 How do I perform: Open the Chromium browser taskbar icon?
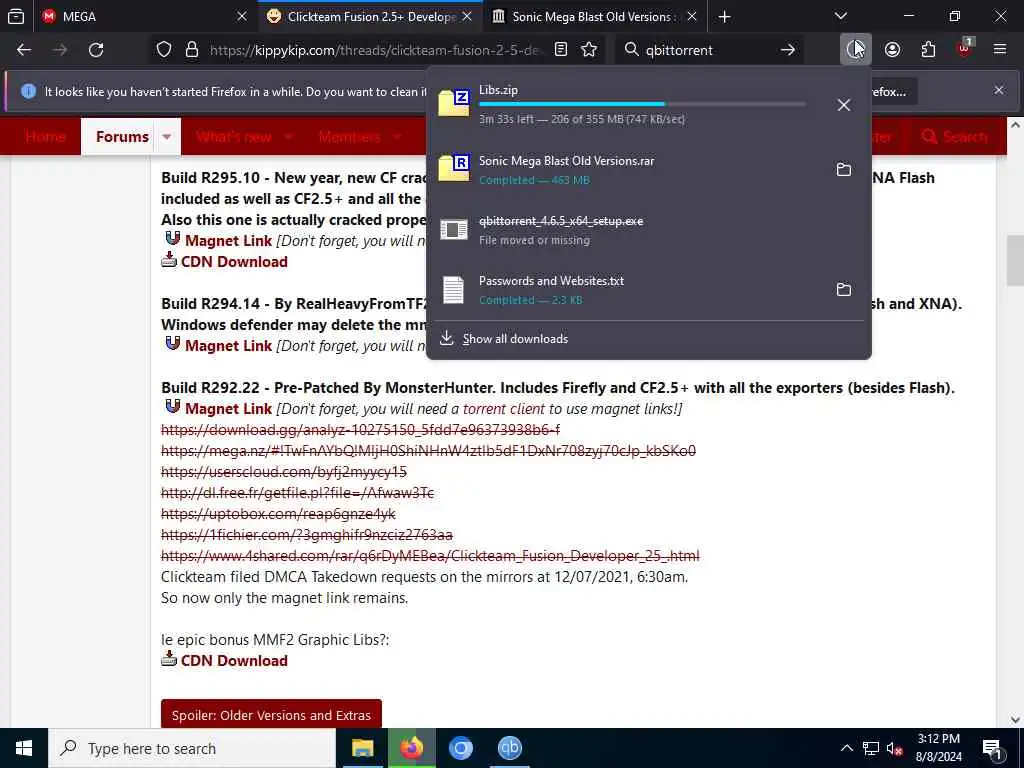point(460,748)
